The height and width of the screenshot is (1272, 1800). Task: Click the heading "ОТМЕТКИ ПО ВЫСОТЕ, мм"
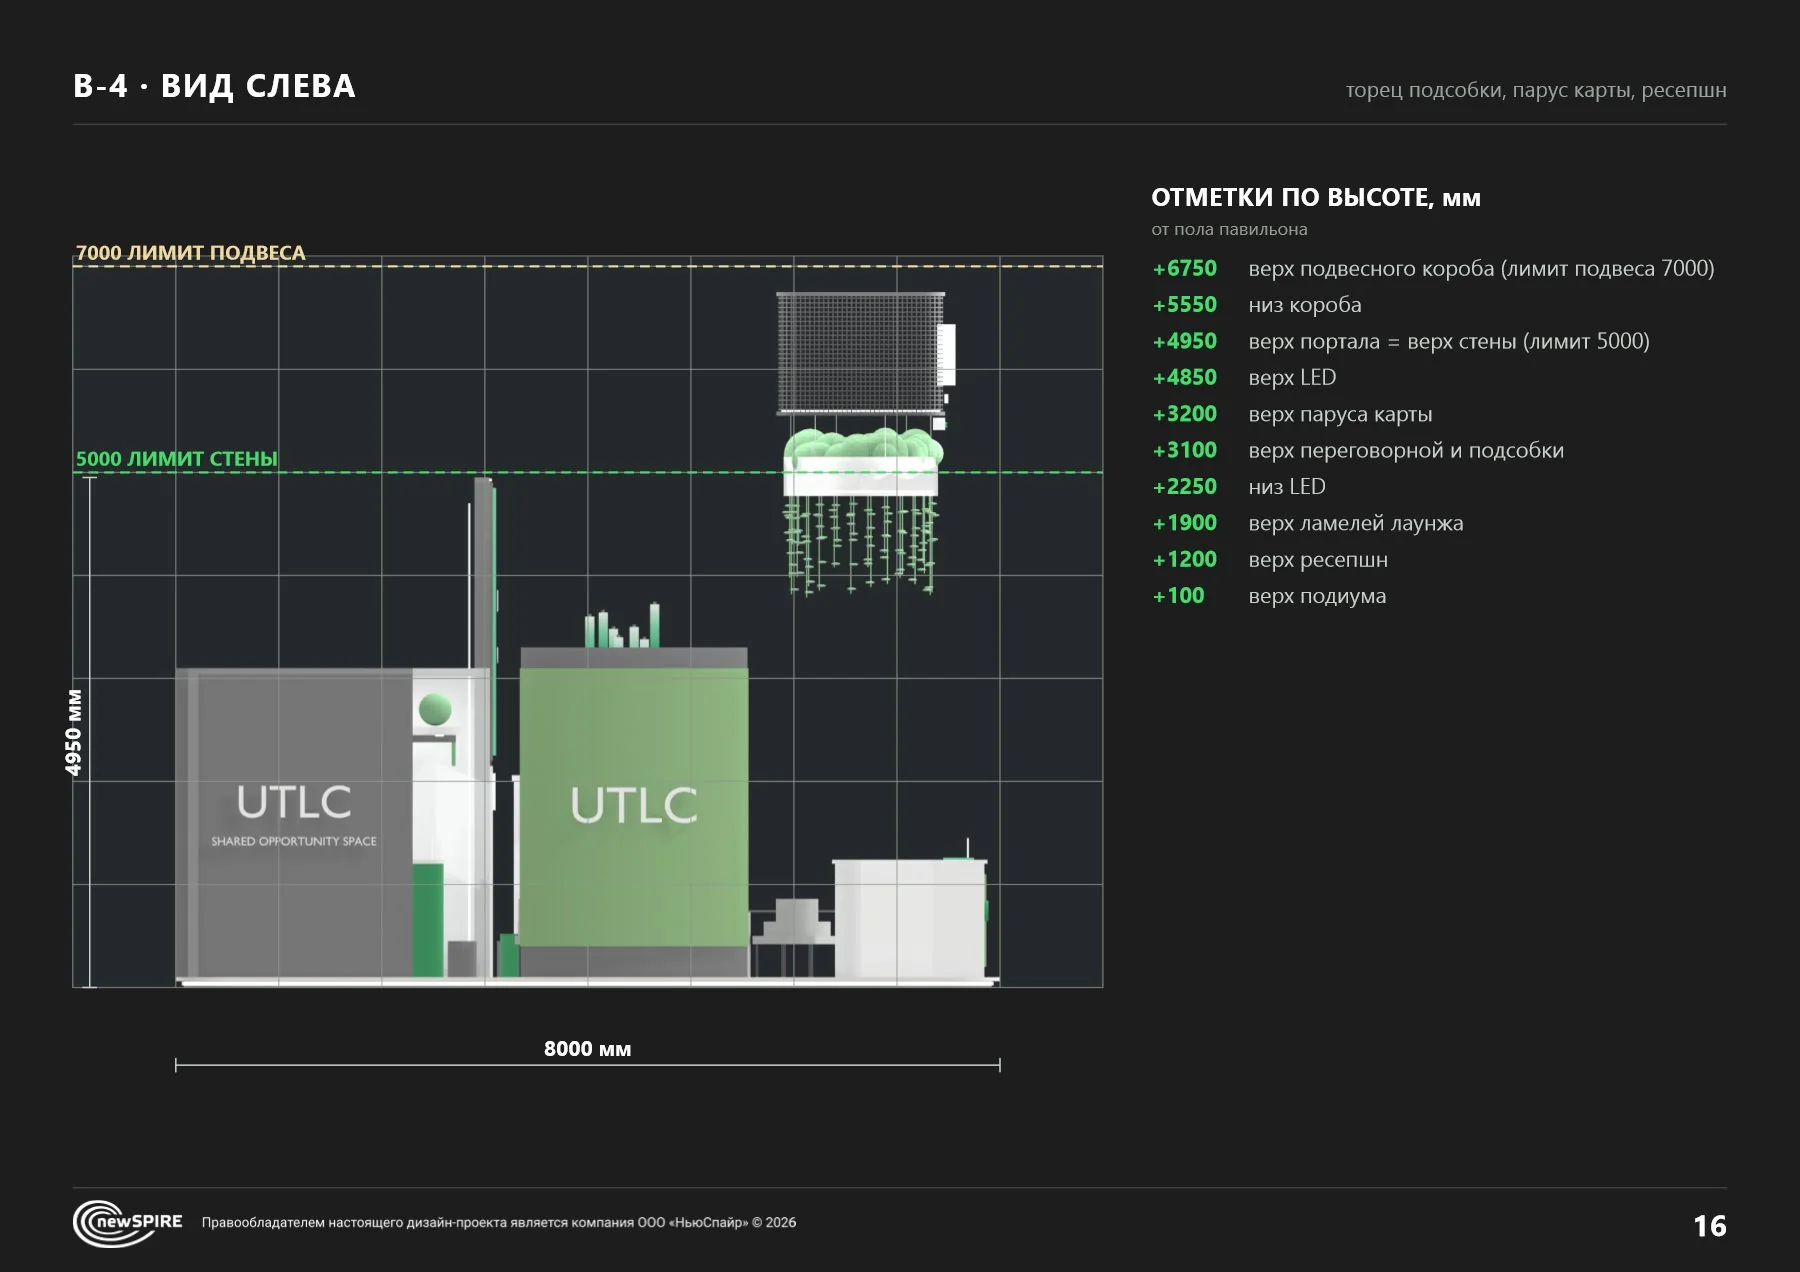(1316, 197)
